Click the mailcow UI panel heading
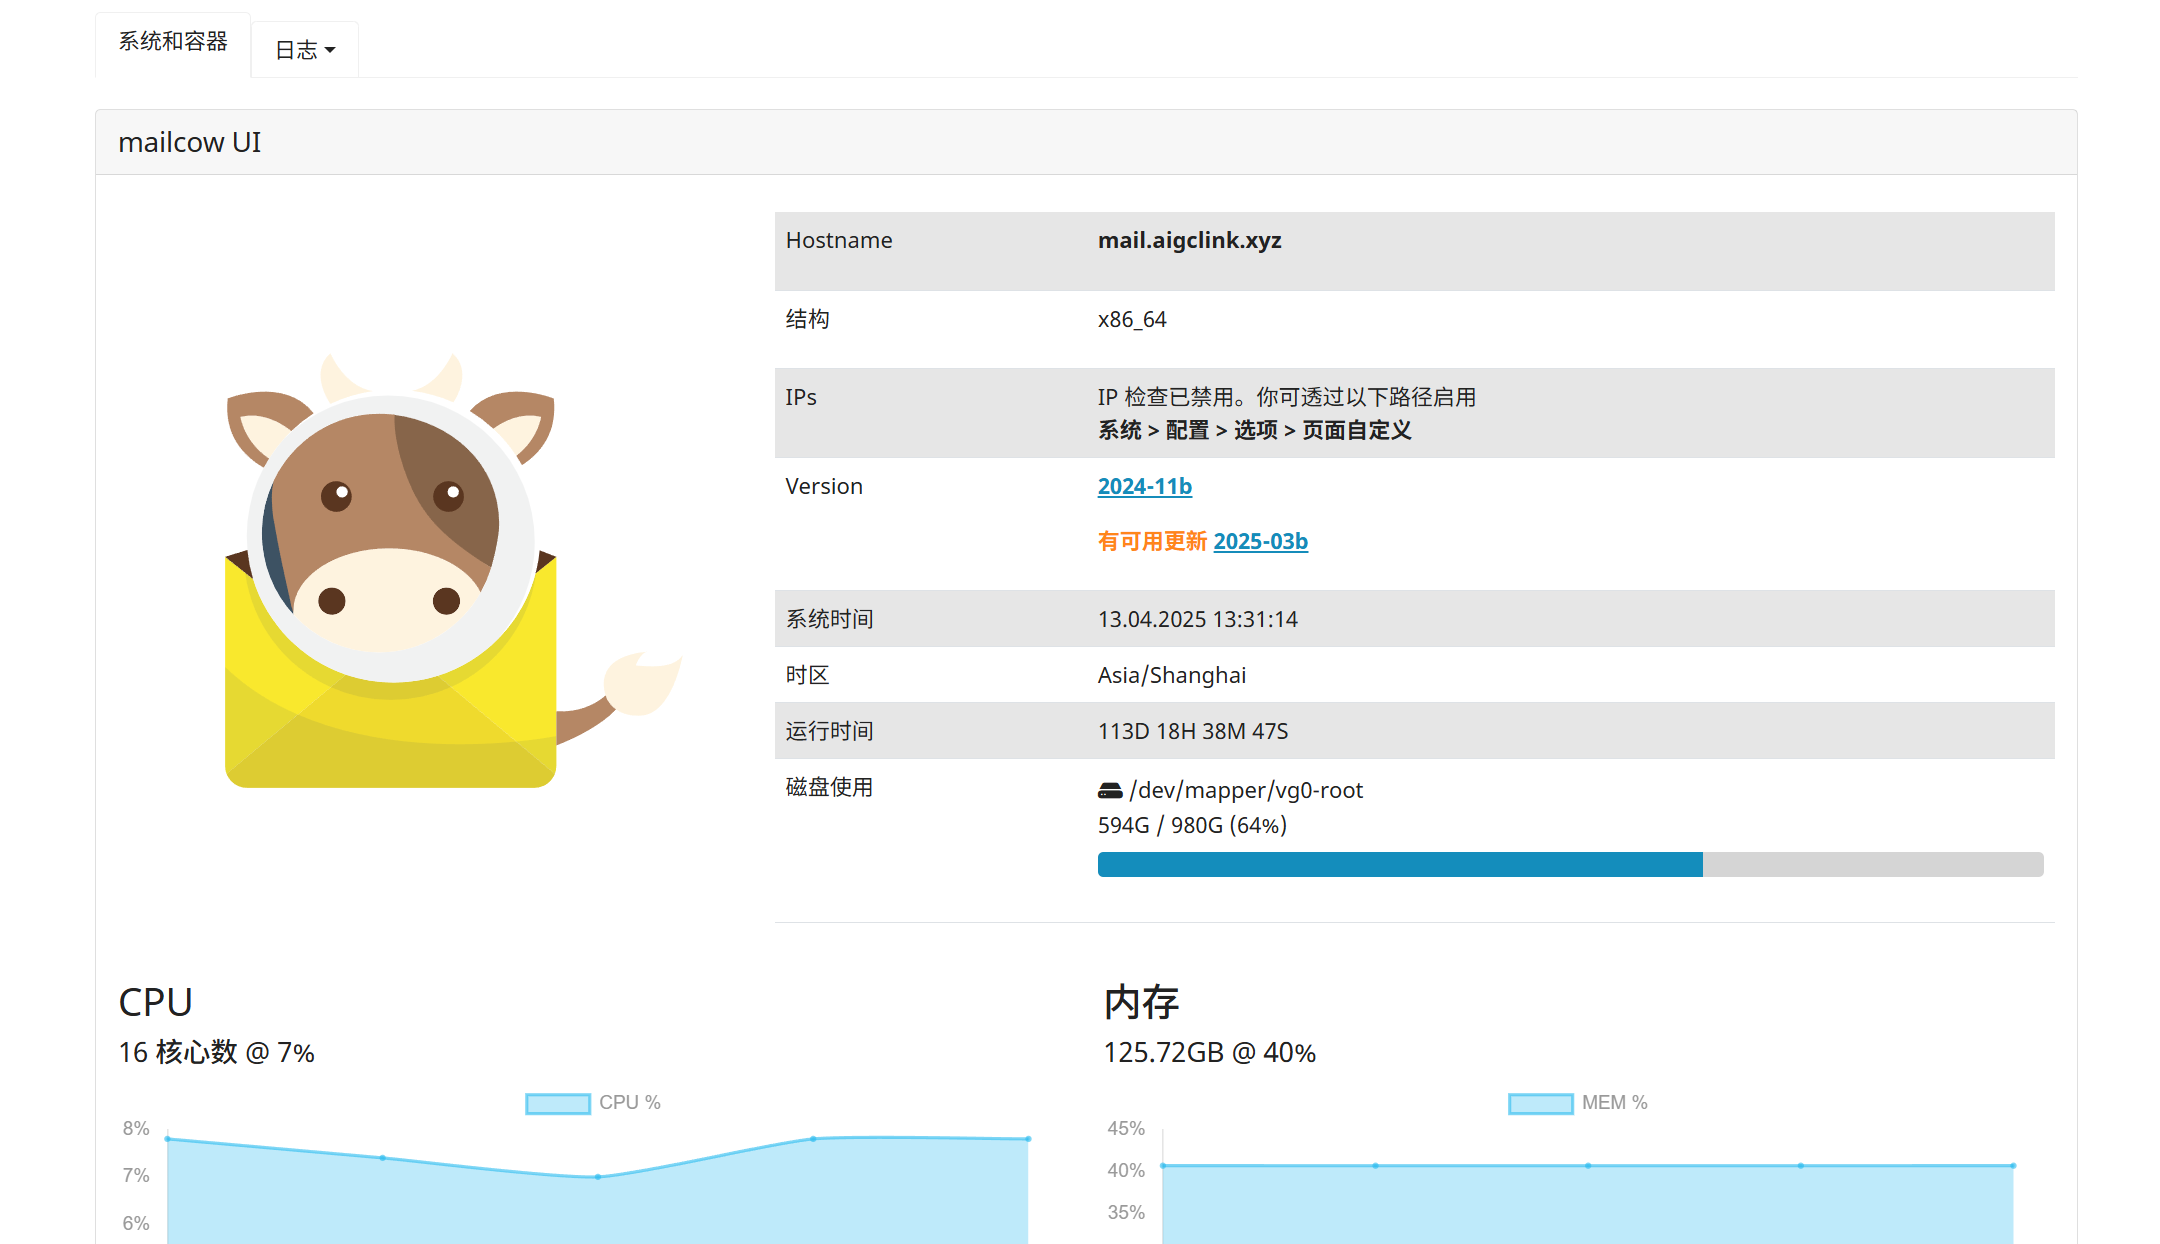This screenshot has width=2160, height=1244. click(189, 142)
